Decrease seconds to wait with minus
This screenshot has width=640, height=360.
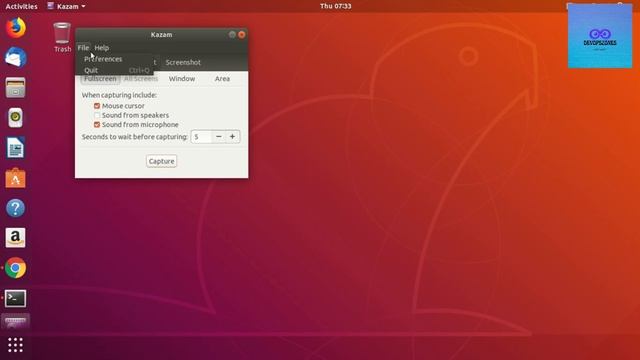point(219,137)
